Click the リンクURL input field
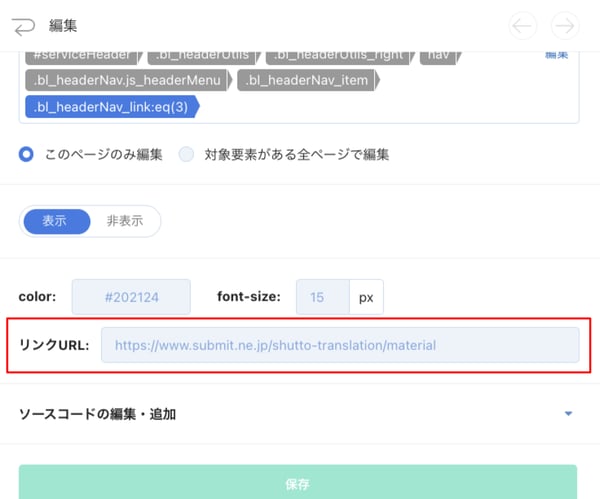Viewport: 600px width, 499px height. coord(340,345)
